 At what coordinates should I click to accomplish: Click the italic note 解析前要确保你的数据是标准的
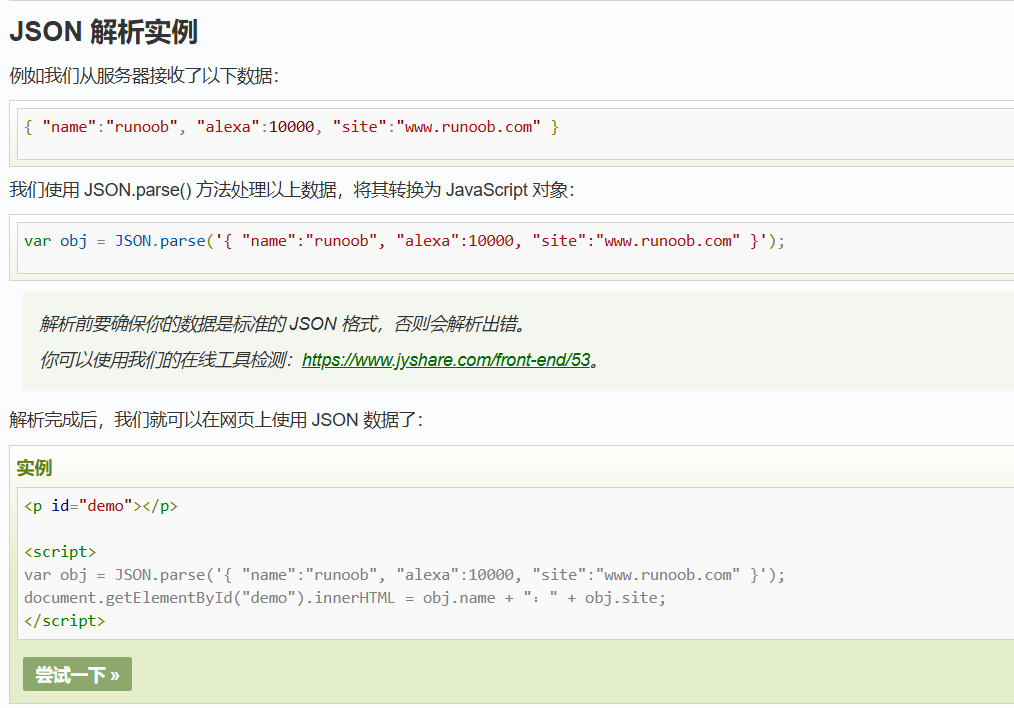(282, 323)
